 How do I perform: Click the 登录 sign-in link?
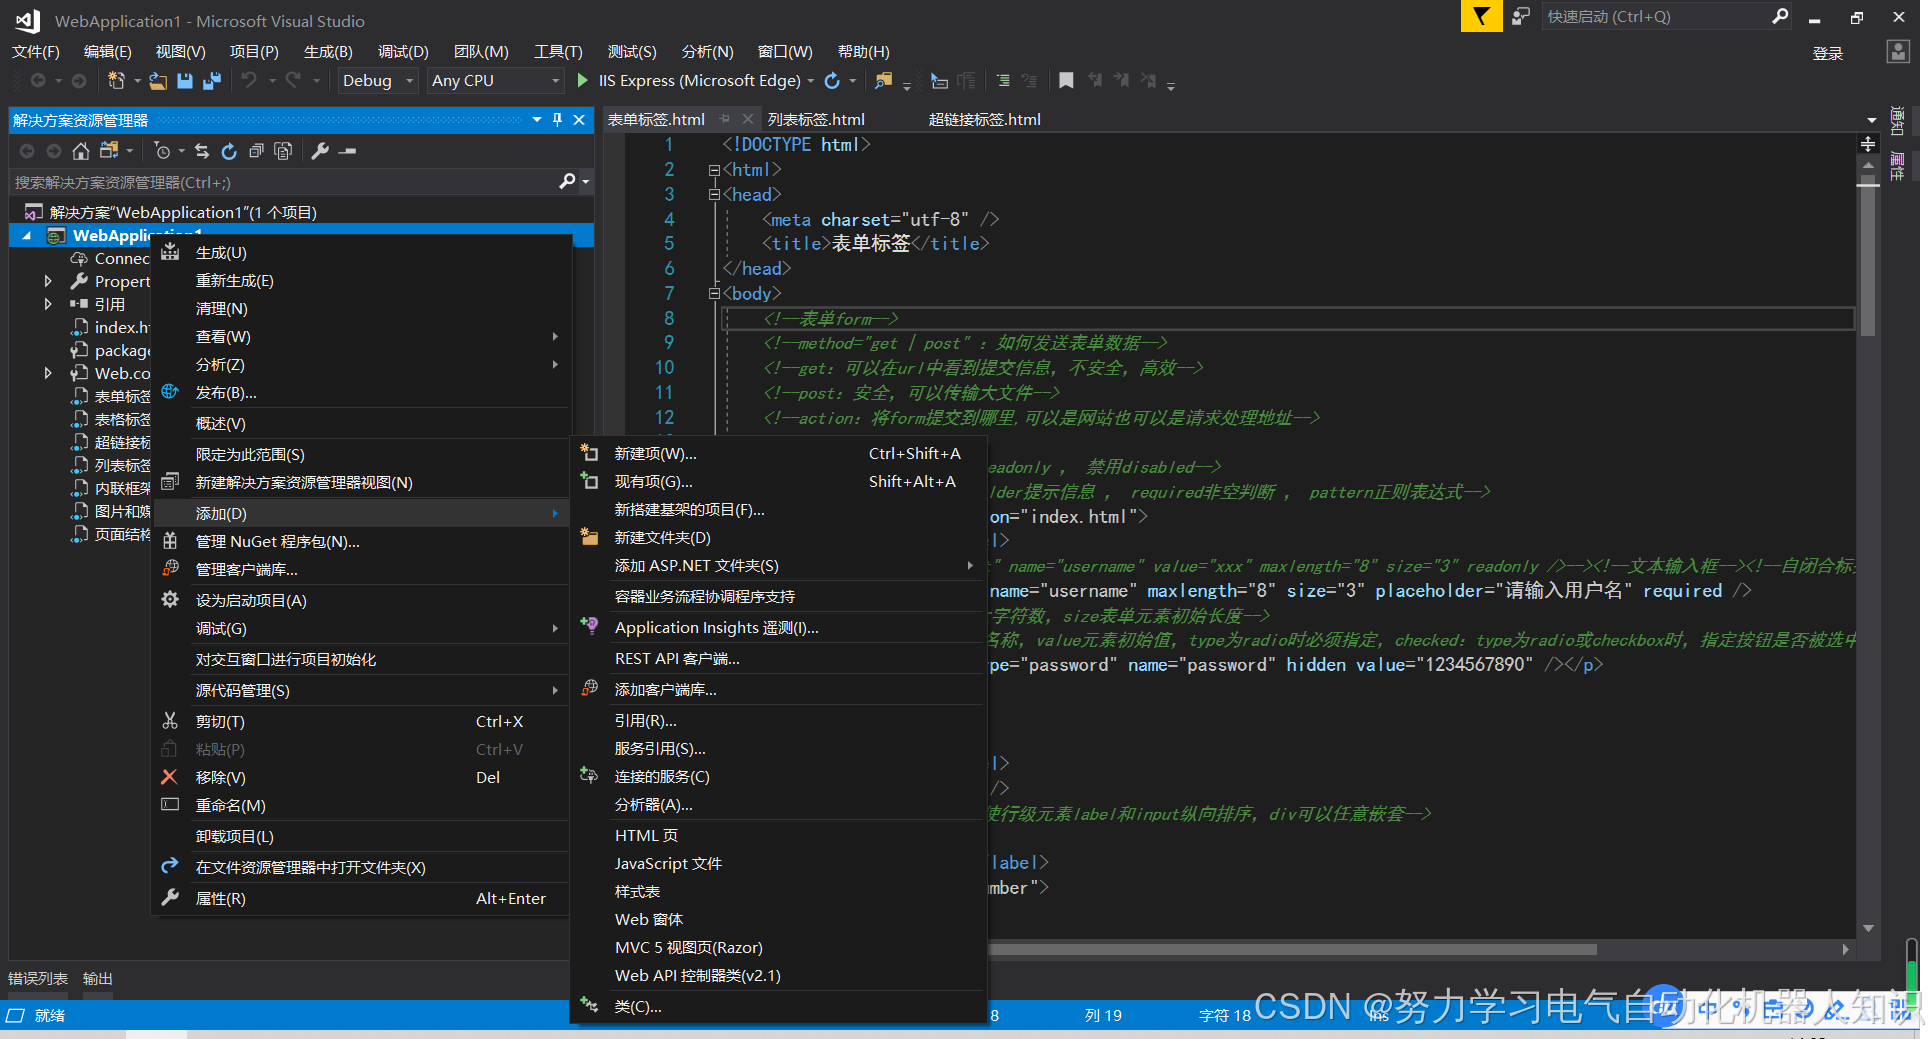(x=1827, y=53)
